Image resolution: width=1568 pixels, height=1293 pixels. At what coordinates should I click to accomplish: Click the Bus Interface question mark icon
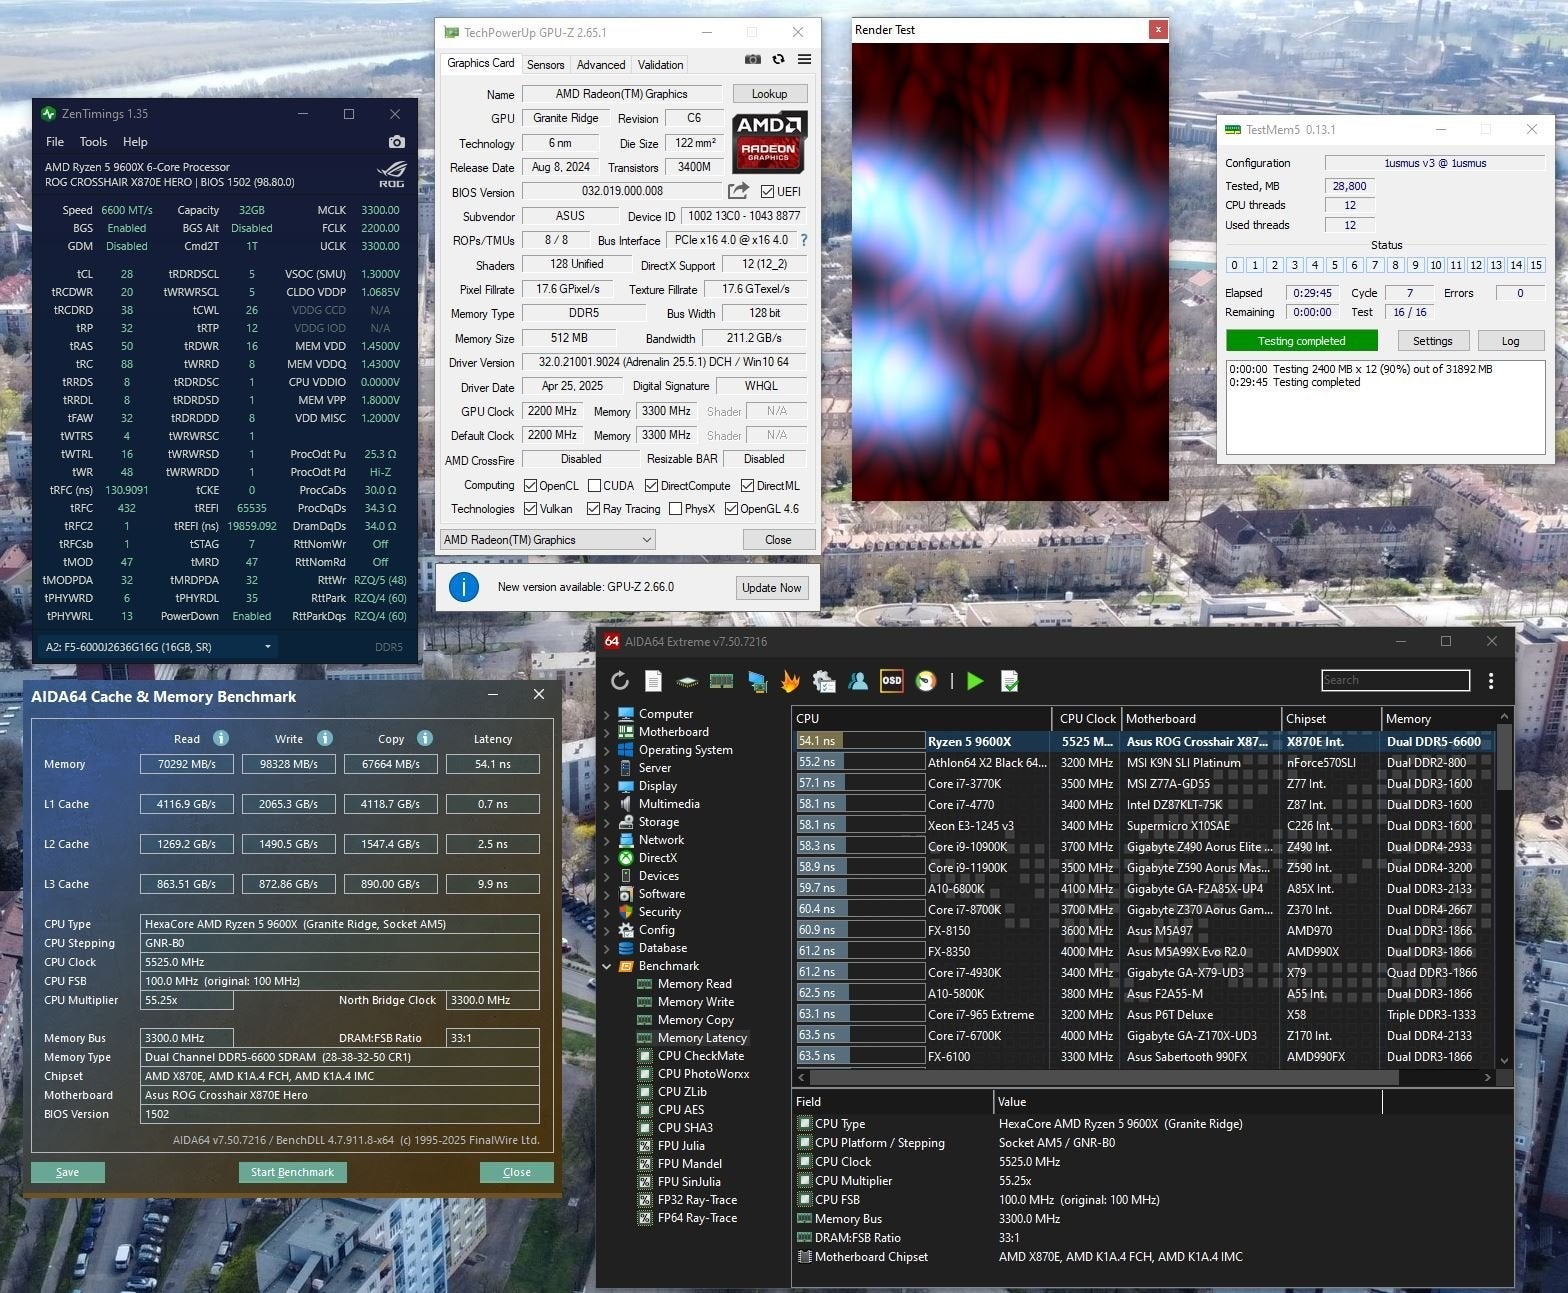point(803,240)
